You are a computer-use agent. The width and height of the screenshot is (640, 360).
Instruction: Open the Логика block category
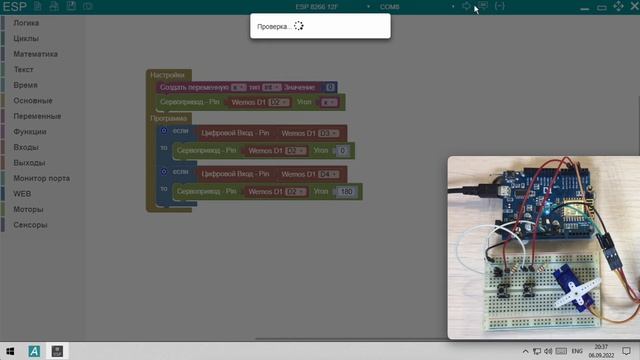coord(26,23)
